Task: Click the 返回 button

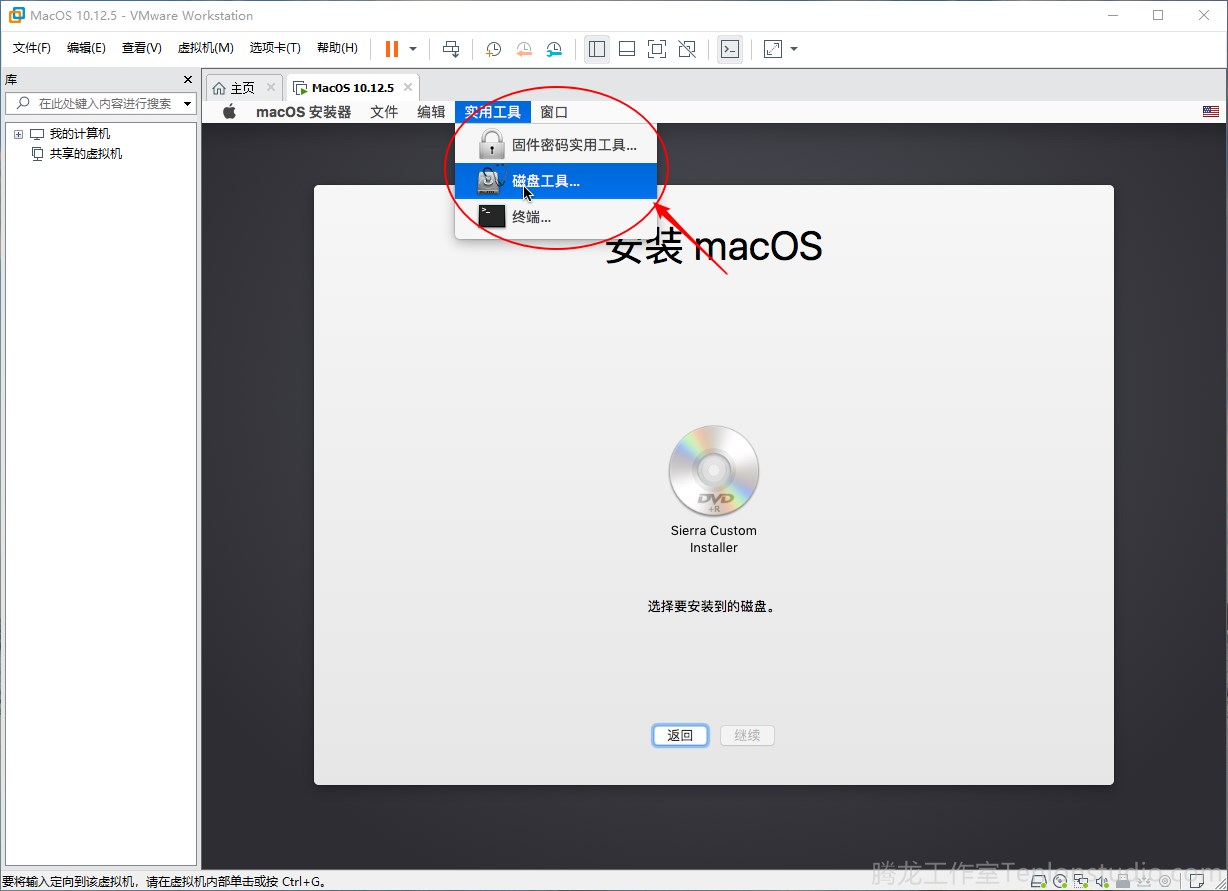Action: [x=680, y=735]
